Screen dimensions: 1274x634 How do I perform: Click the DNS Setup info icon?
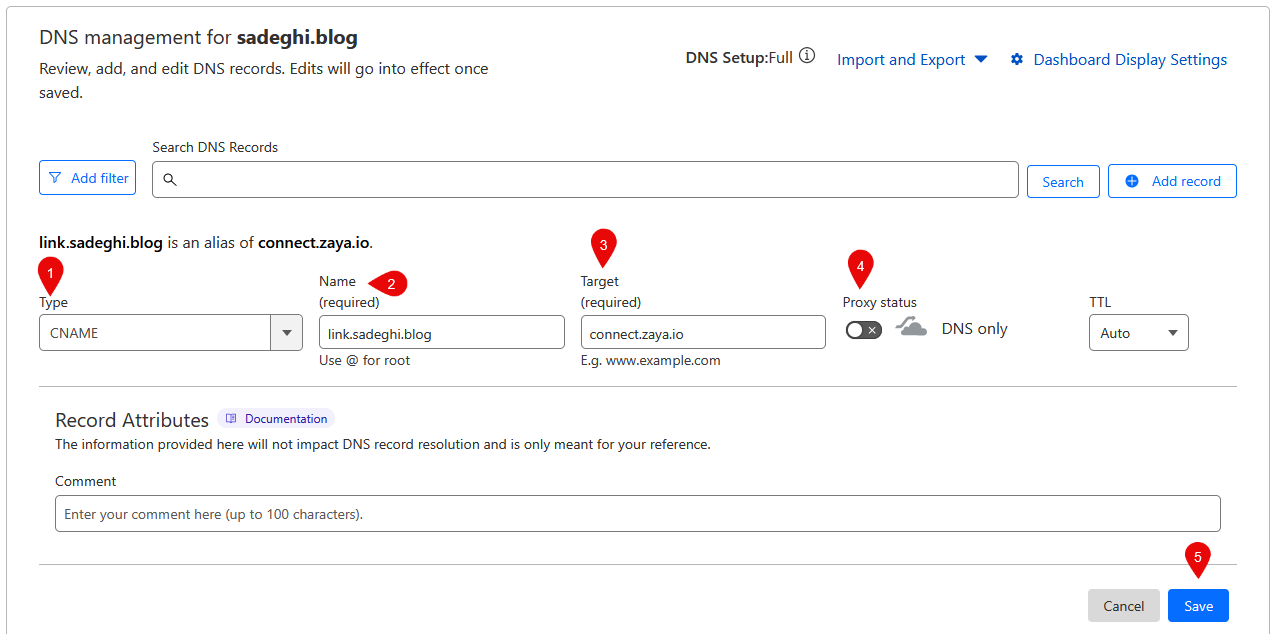click(x=807, y=56)
